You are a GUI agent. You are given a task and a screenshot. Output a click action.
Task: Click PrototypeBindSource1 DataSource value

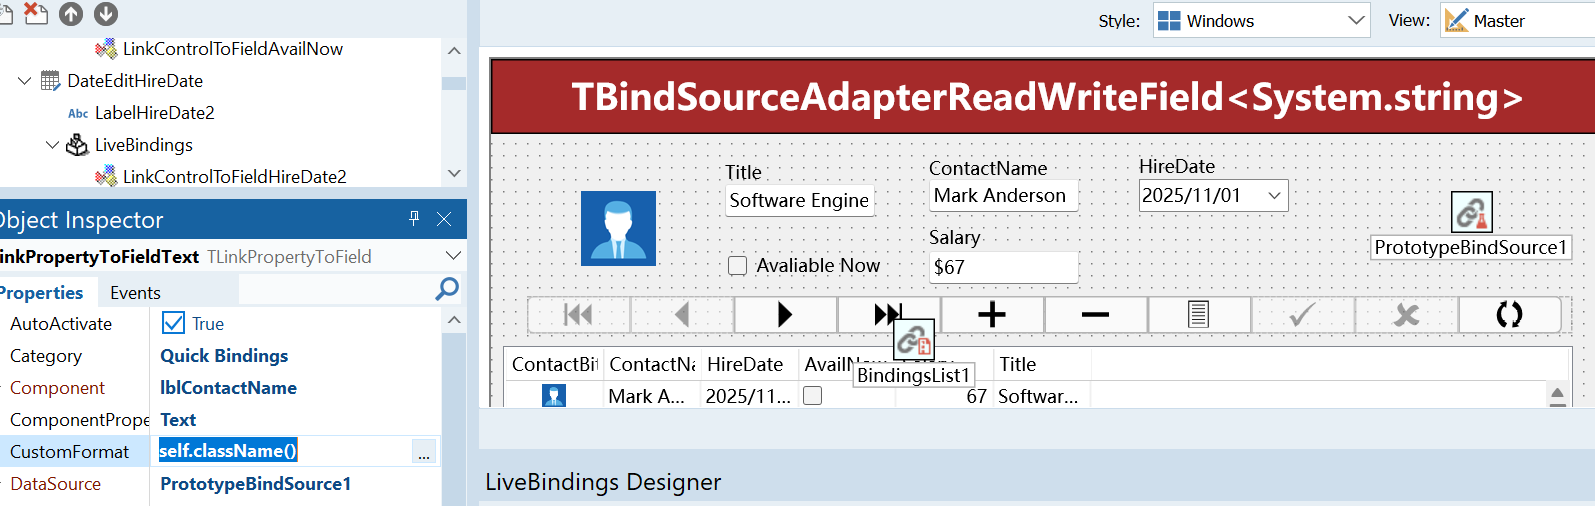click(x=255, y=484)
